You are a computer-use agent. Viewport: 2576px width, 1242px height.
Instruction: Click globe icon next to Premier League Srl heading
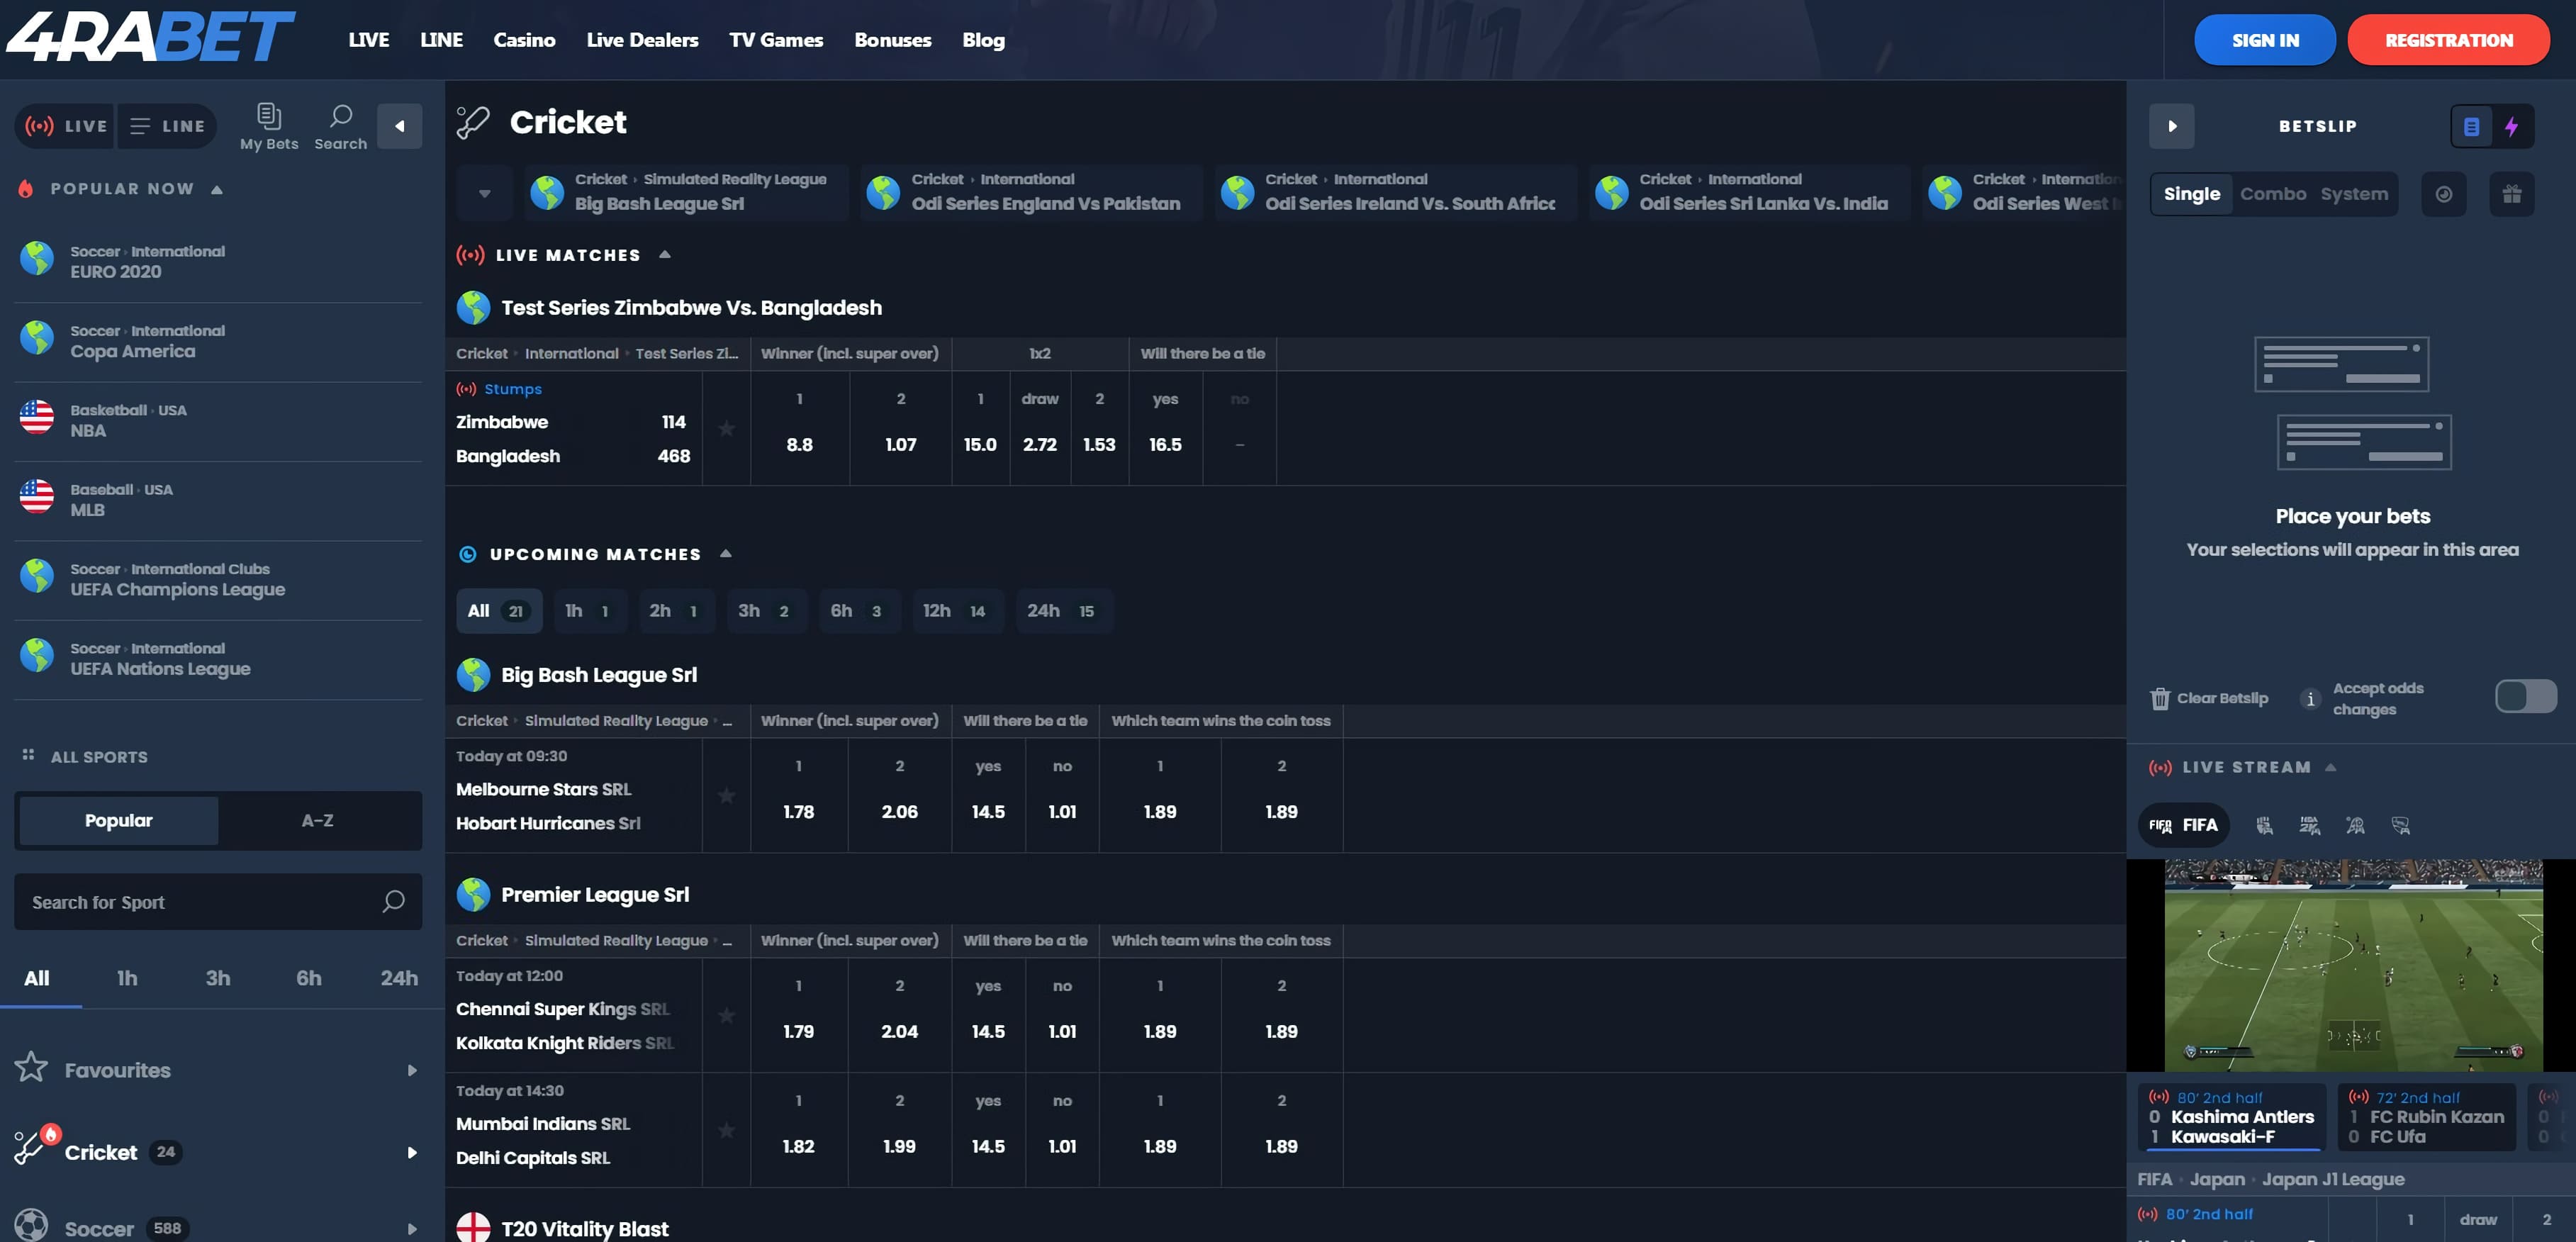point(473,894)
